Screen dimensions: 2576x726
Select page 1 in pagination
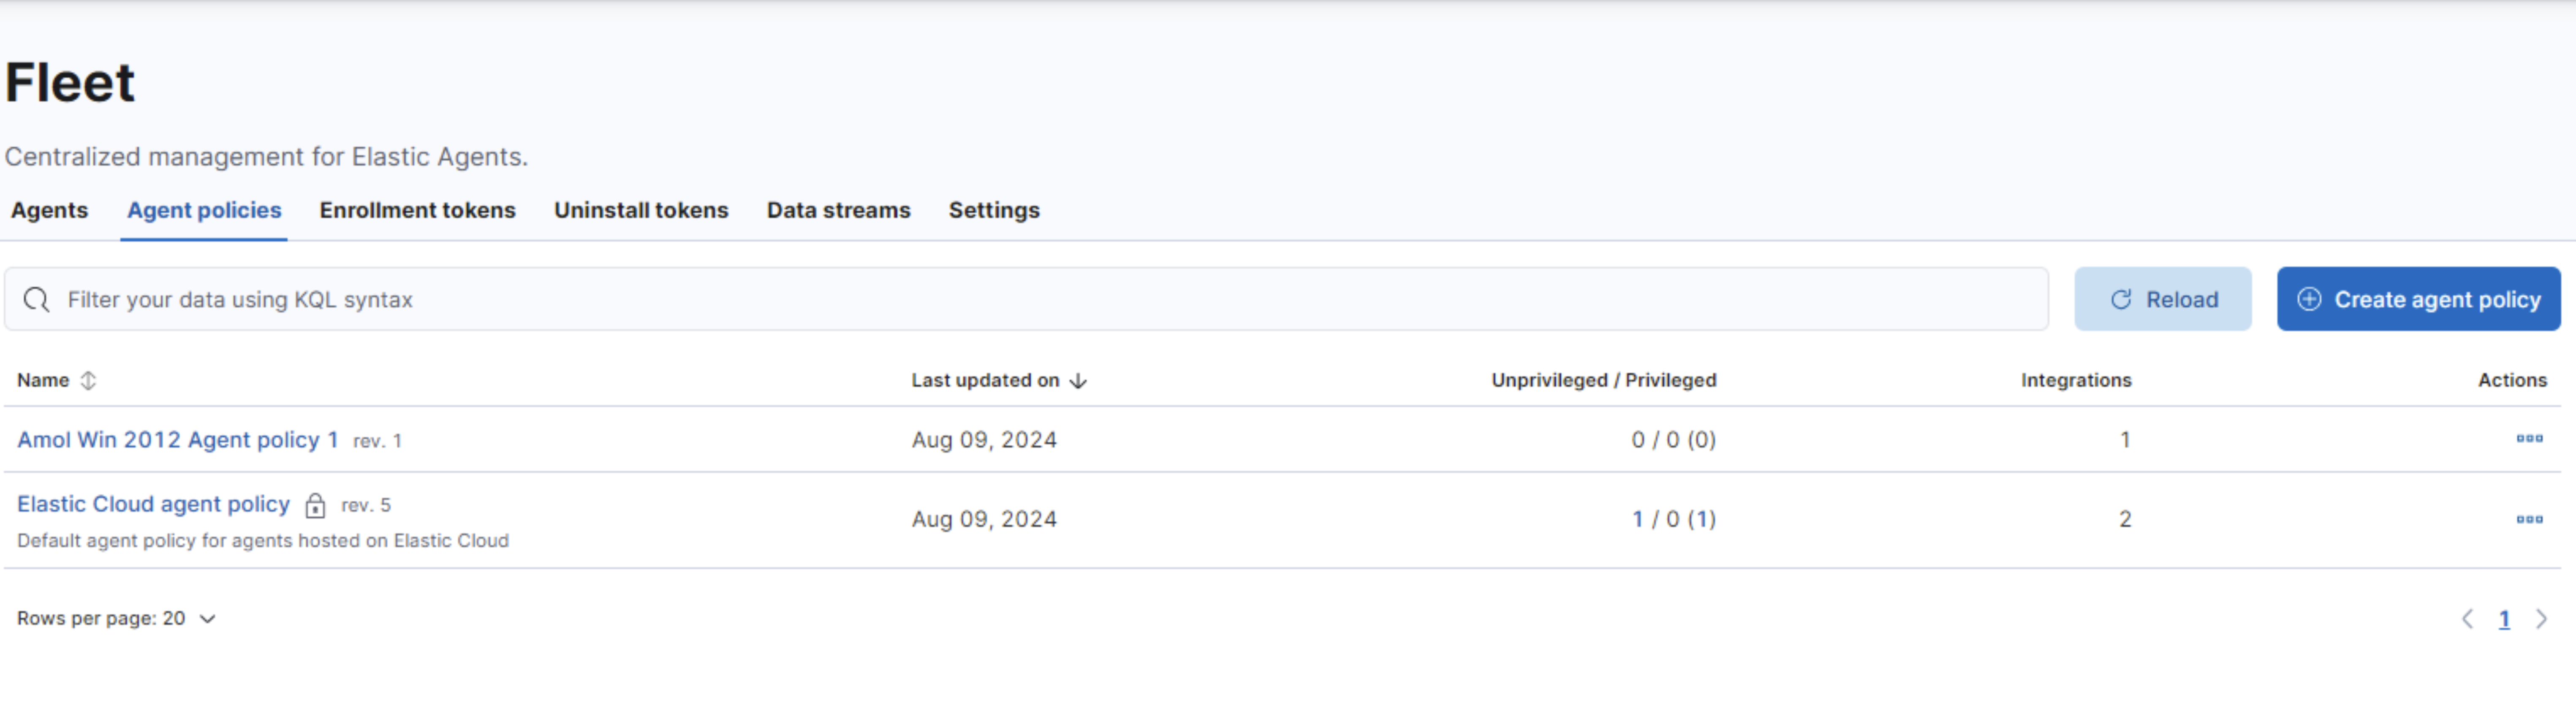point(2505,618)
